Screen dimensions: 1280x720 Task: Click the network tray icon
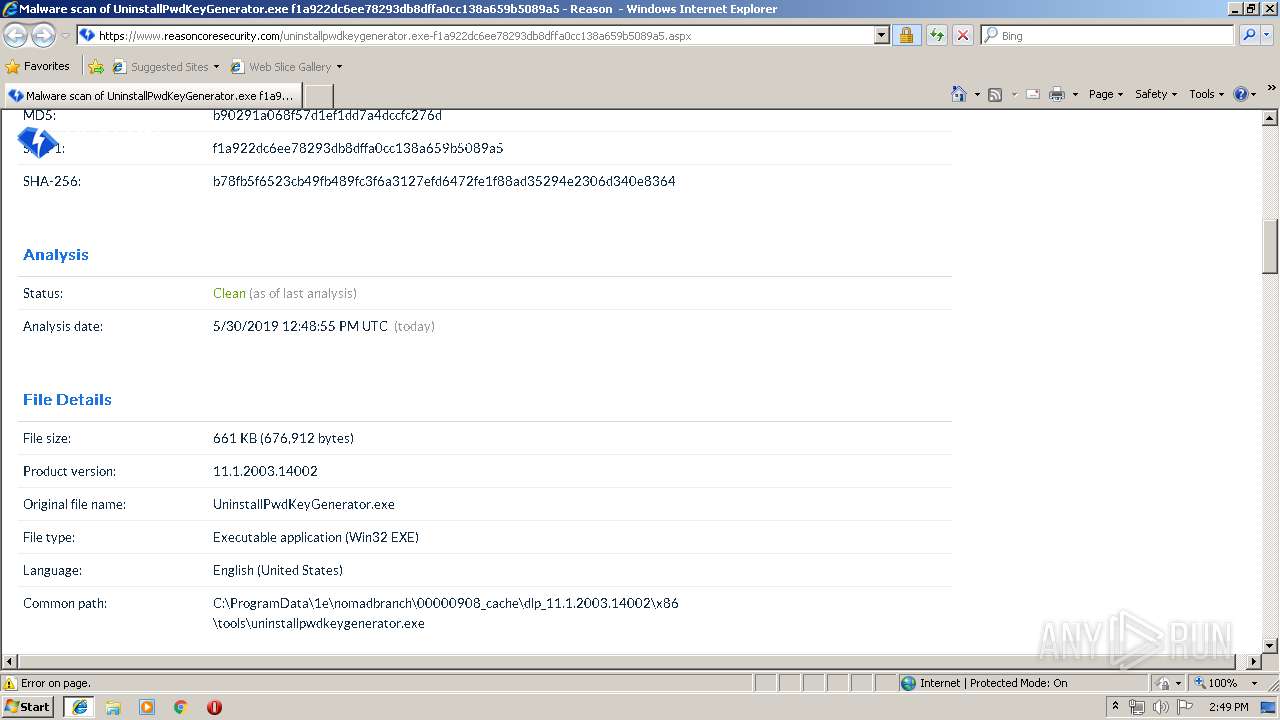pos(1137,707)
